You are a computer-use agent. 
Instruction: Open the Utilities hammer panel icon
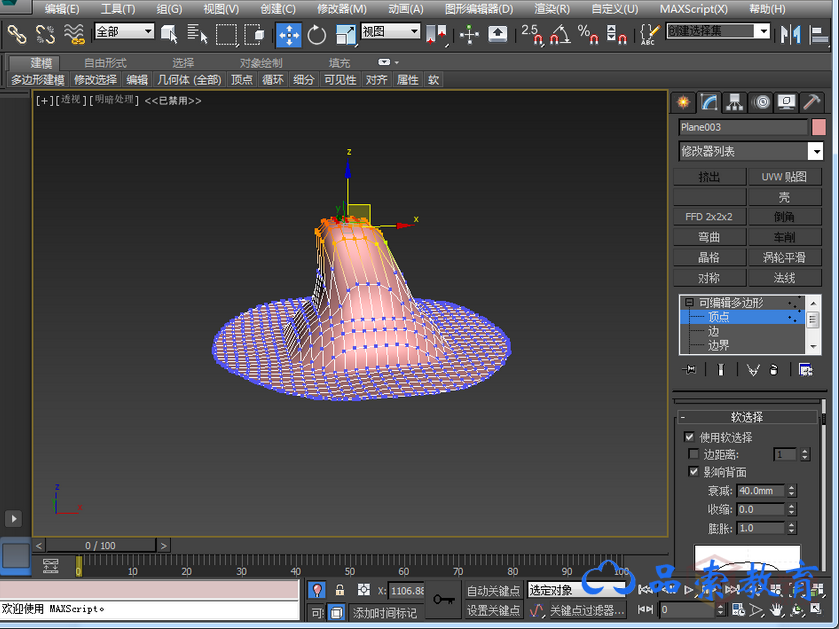(x=812, y=102)
